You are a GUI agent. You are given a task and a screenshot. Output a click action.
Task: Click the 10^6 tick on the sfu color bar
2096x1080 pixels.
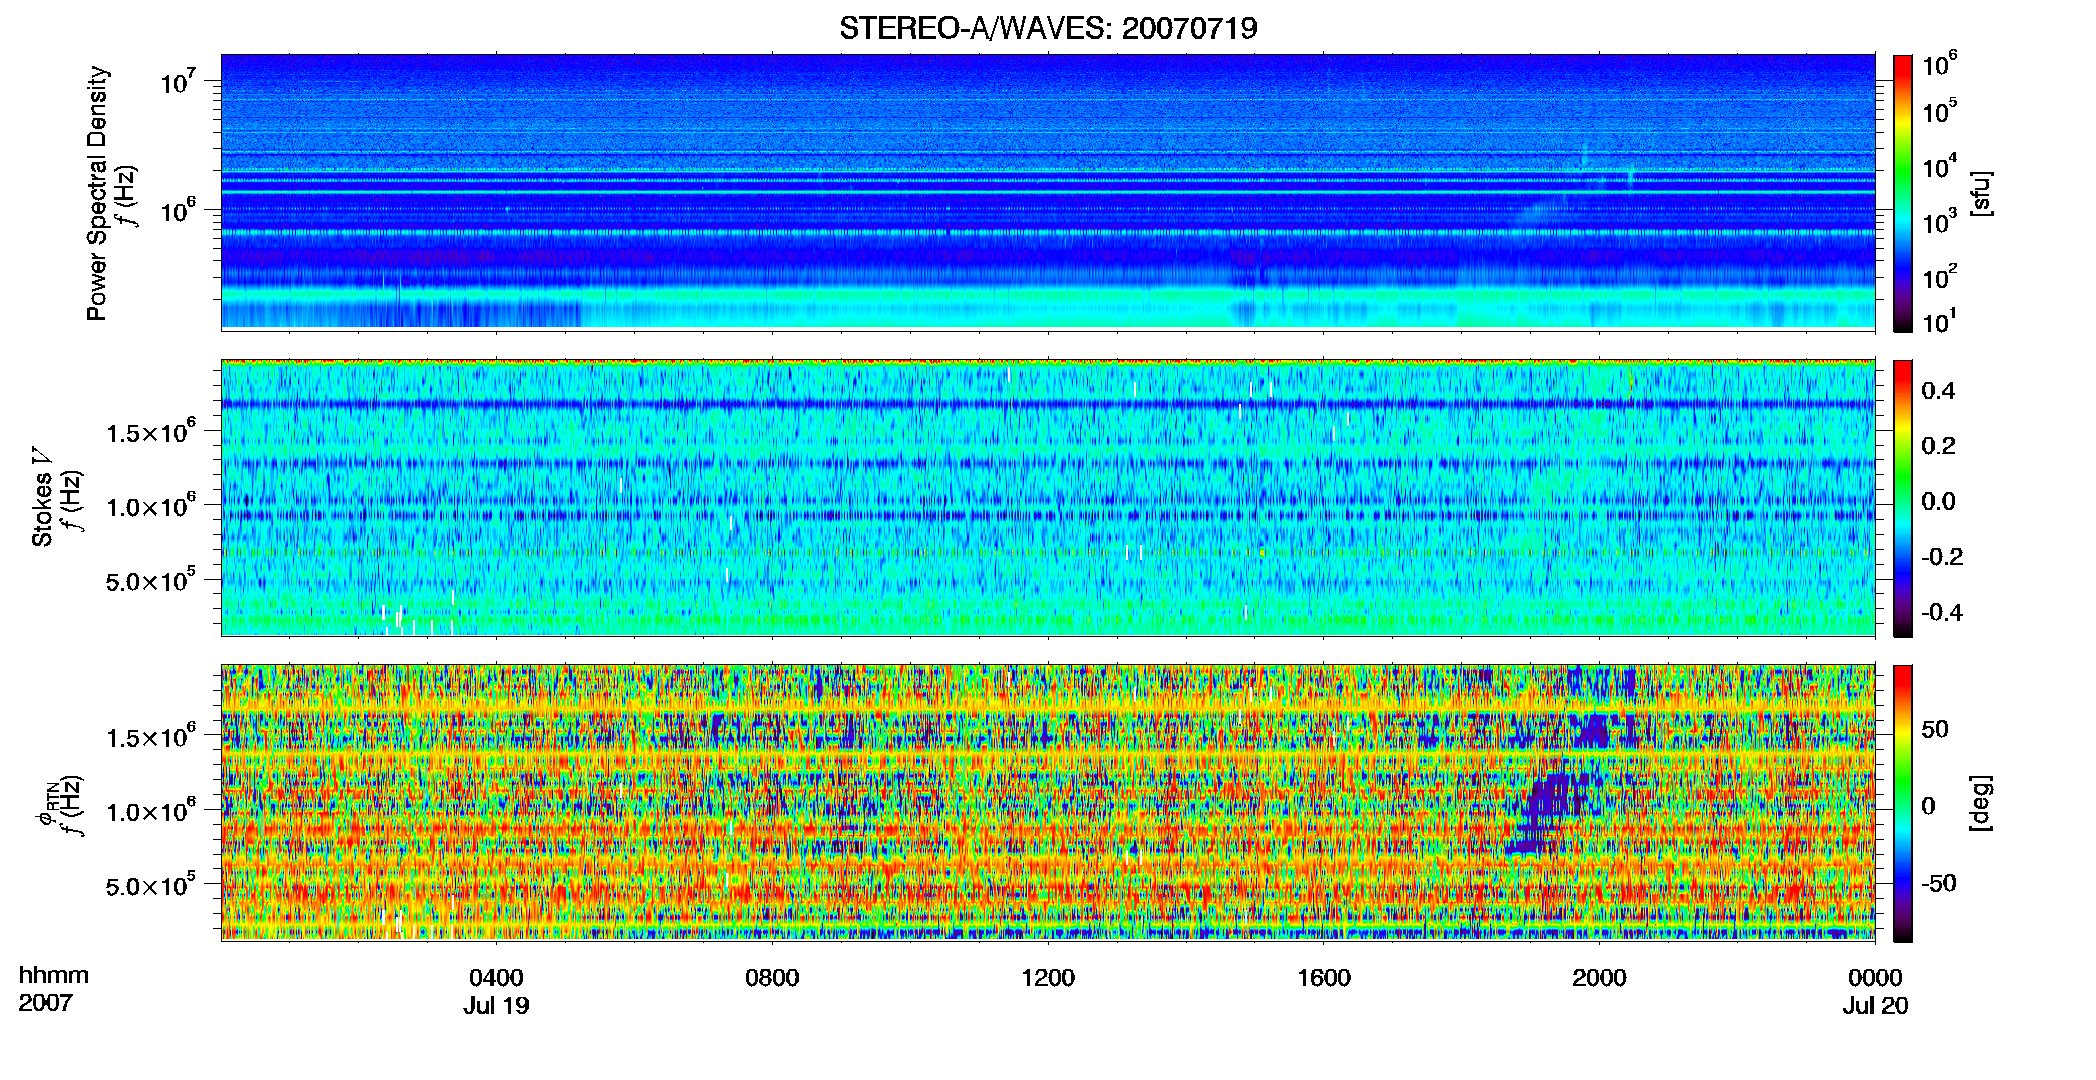point(1940,64)
